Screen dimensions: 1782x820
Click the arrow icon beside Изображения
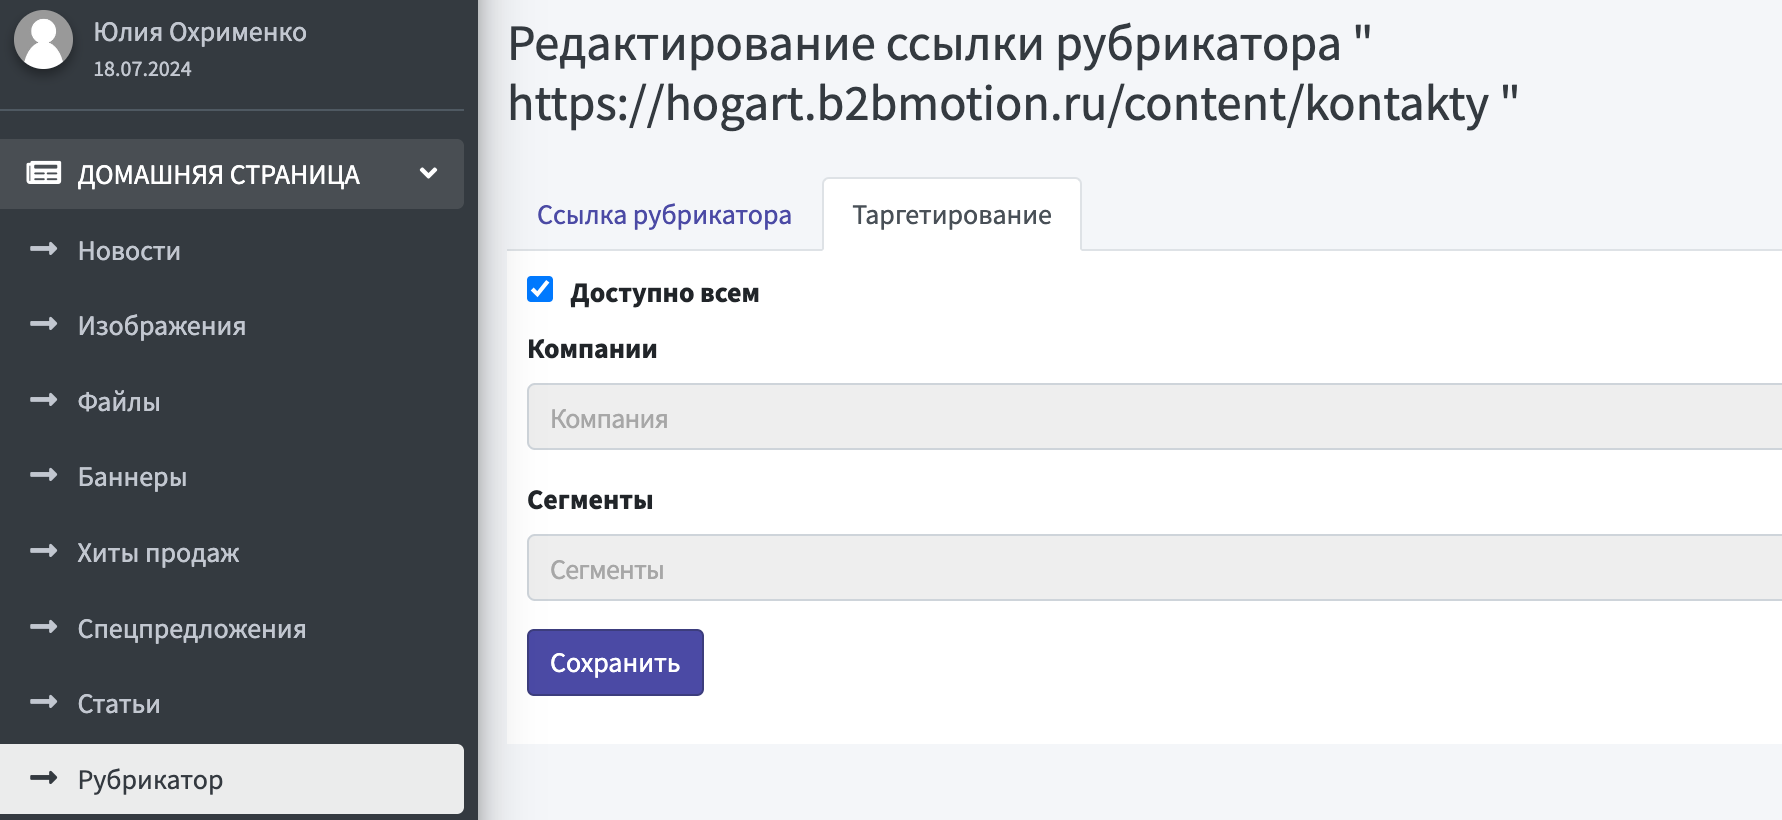[43, 324]
